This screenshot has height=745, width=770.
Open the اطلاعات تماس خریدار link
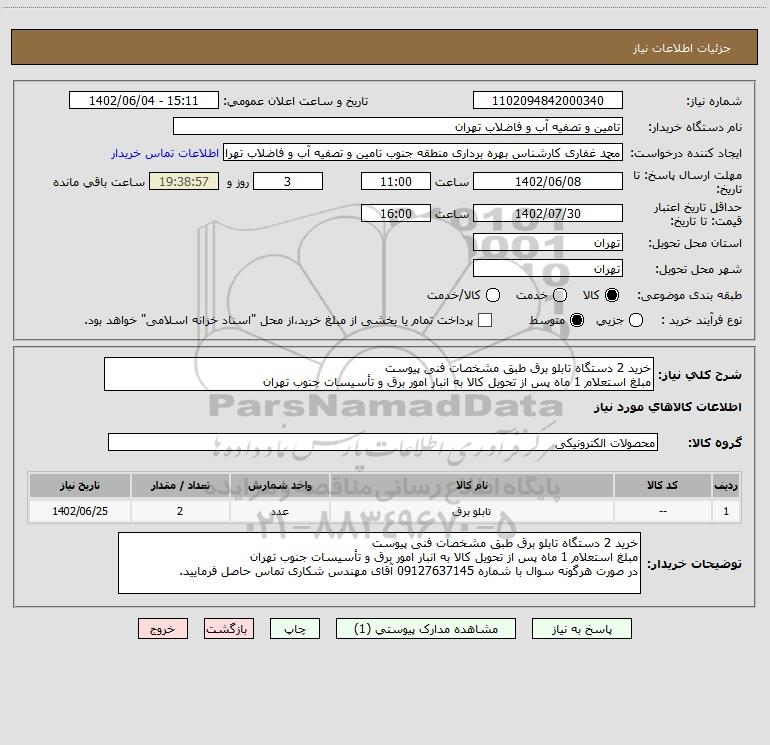(165, 153)
